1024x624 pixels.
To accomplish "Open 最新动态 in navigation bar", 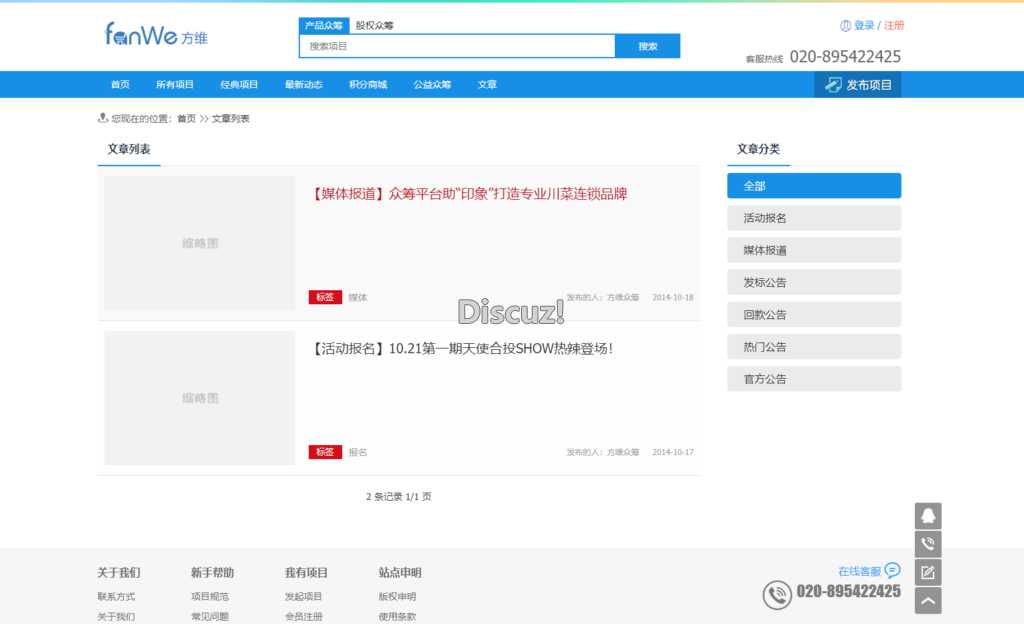I will click(x=304, y=84).
